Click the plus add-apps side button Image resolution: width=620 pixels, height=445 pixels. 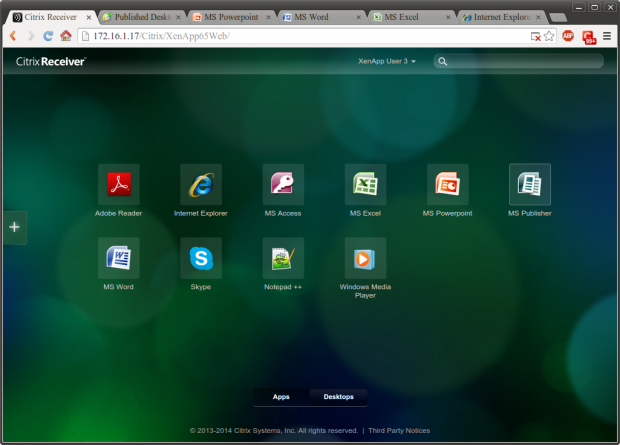tap(15, 227)
